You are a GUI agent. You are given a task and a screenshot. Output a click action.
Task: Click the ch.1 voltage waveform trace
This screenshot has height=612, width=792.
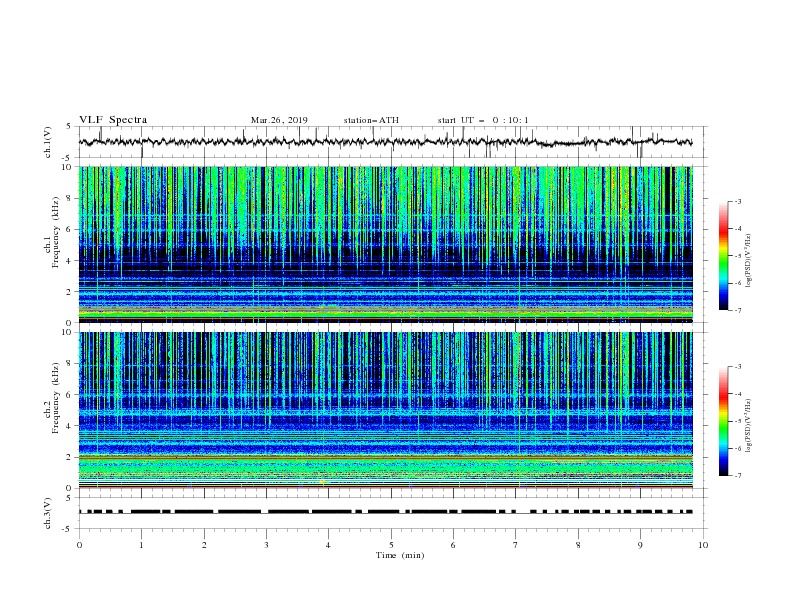pyautogui.click(x=385, y=142)
